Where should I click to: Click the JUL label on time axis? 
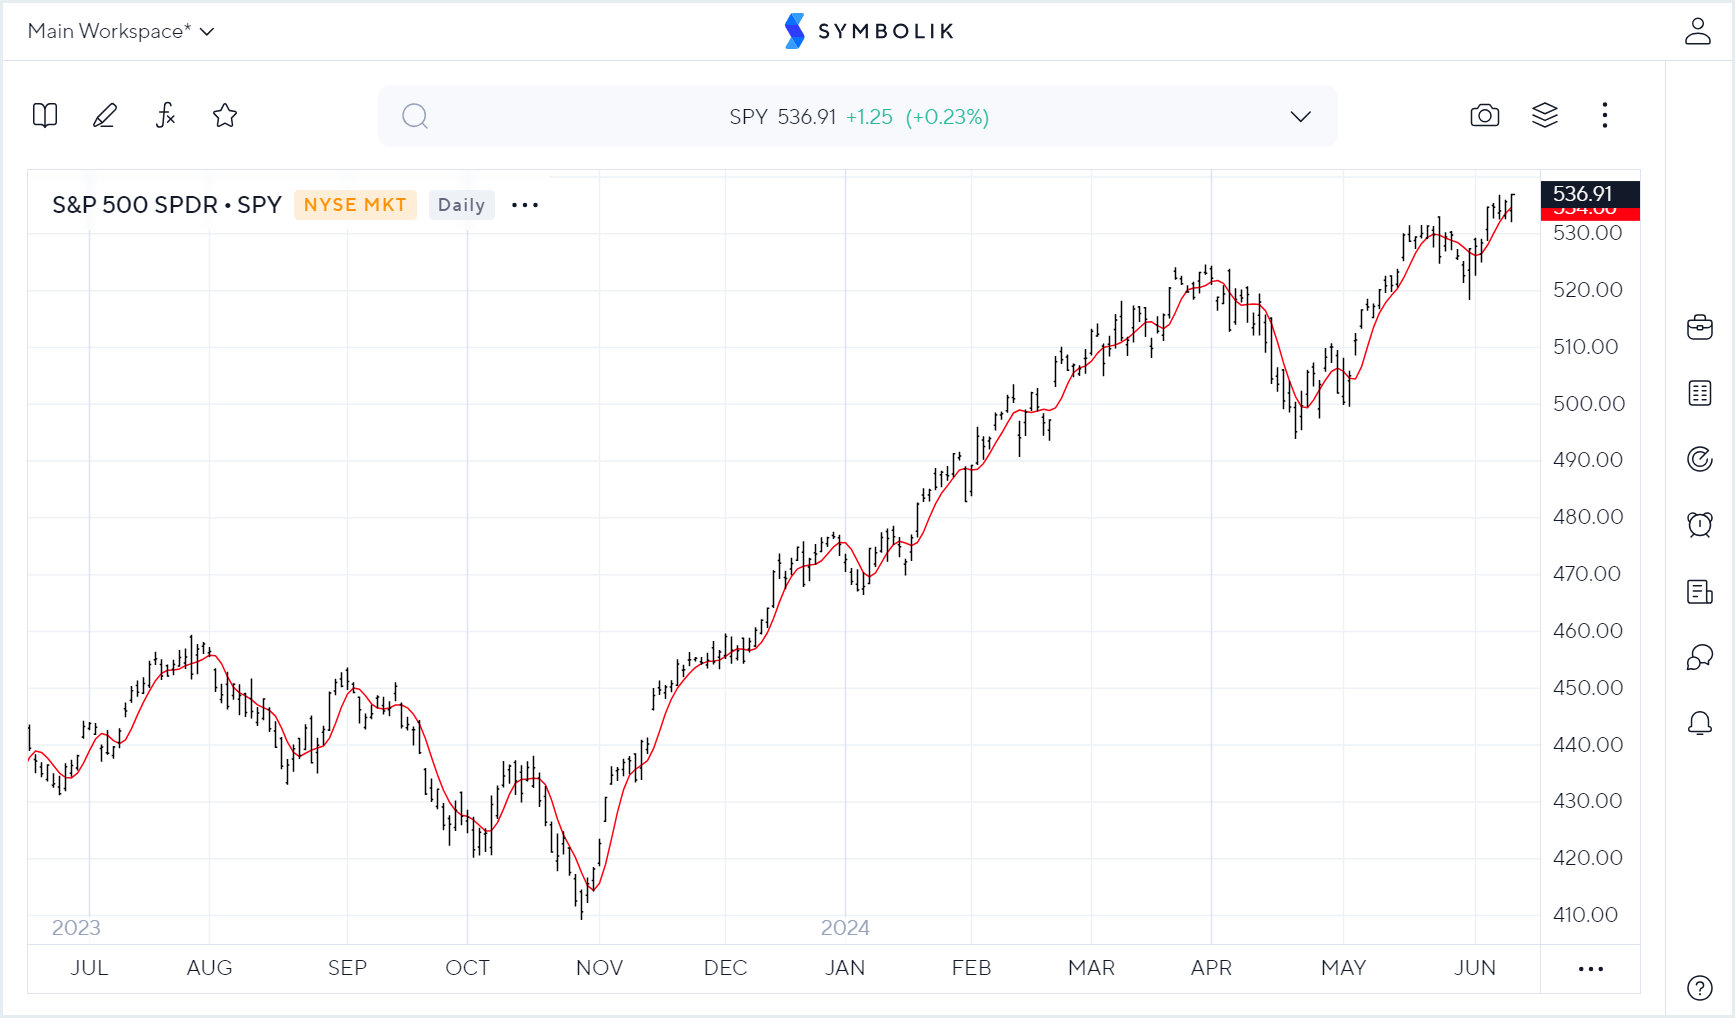(x=89, y=968)
